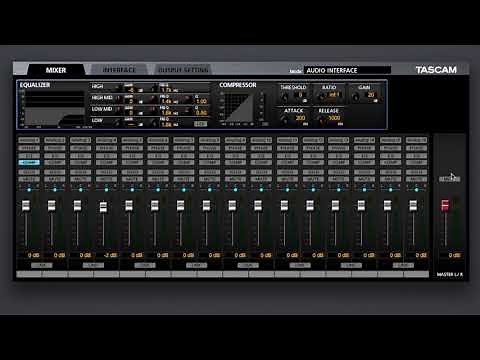Click the Mode field showing AUDIO INTERFACE
The image size is (480, 360).
[347, 70]
